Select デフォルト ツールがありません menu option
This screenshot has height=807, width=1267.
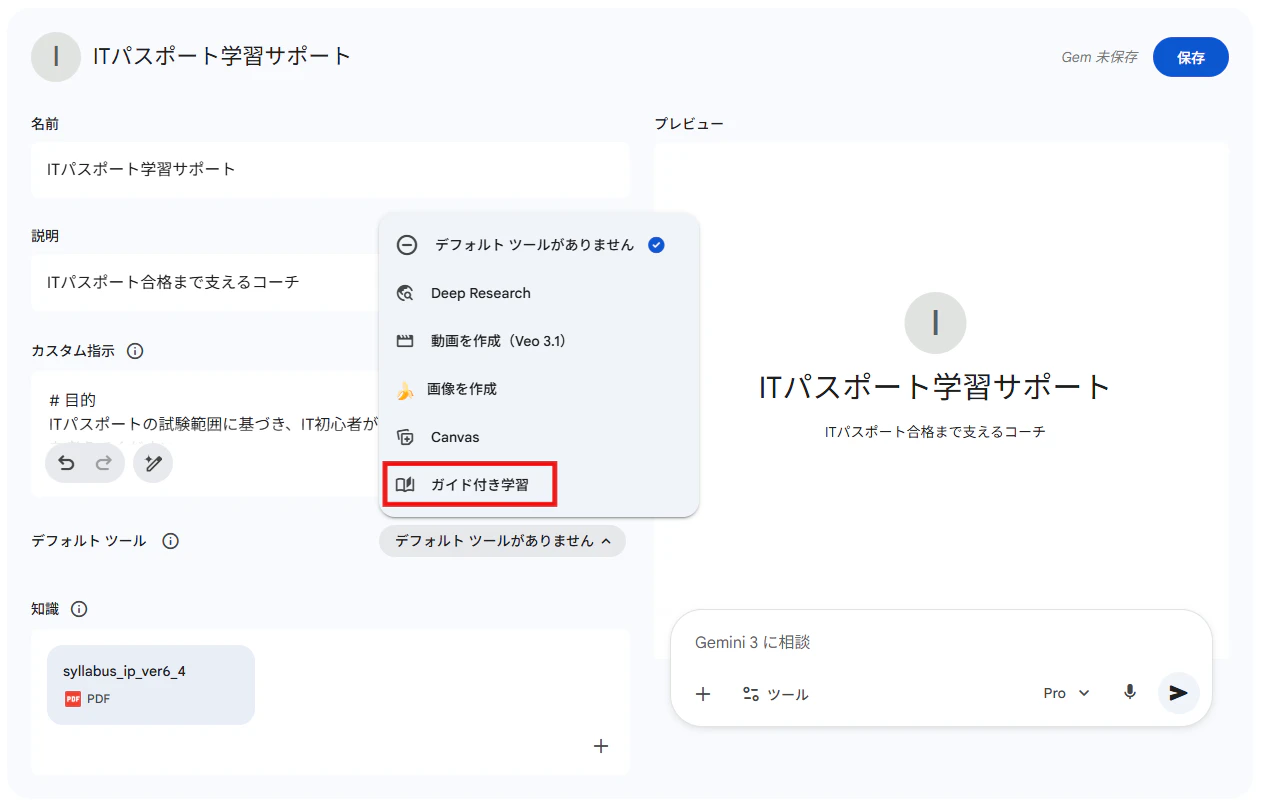[x=539, y=245]
